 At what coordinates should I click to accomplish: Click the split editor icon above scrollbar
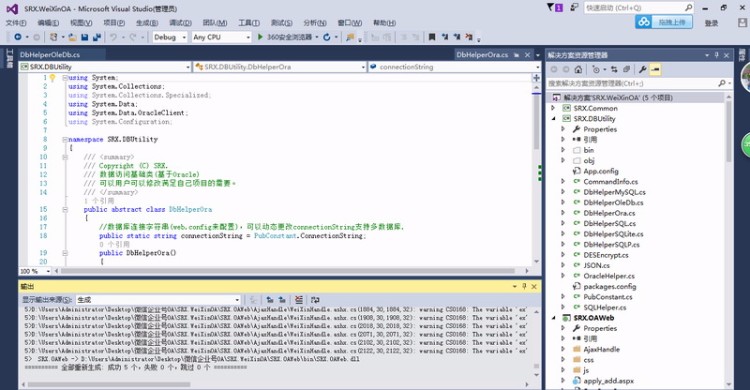[536, 78]
